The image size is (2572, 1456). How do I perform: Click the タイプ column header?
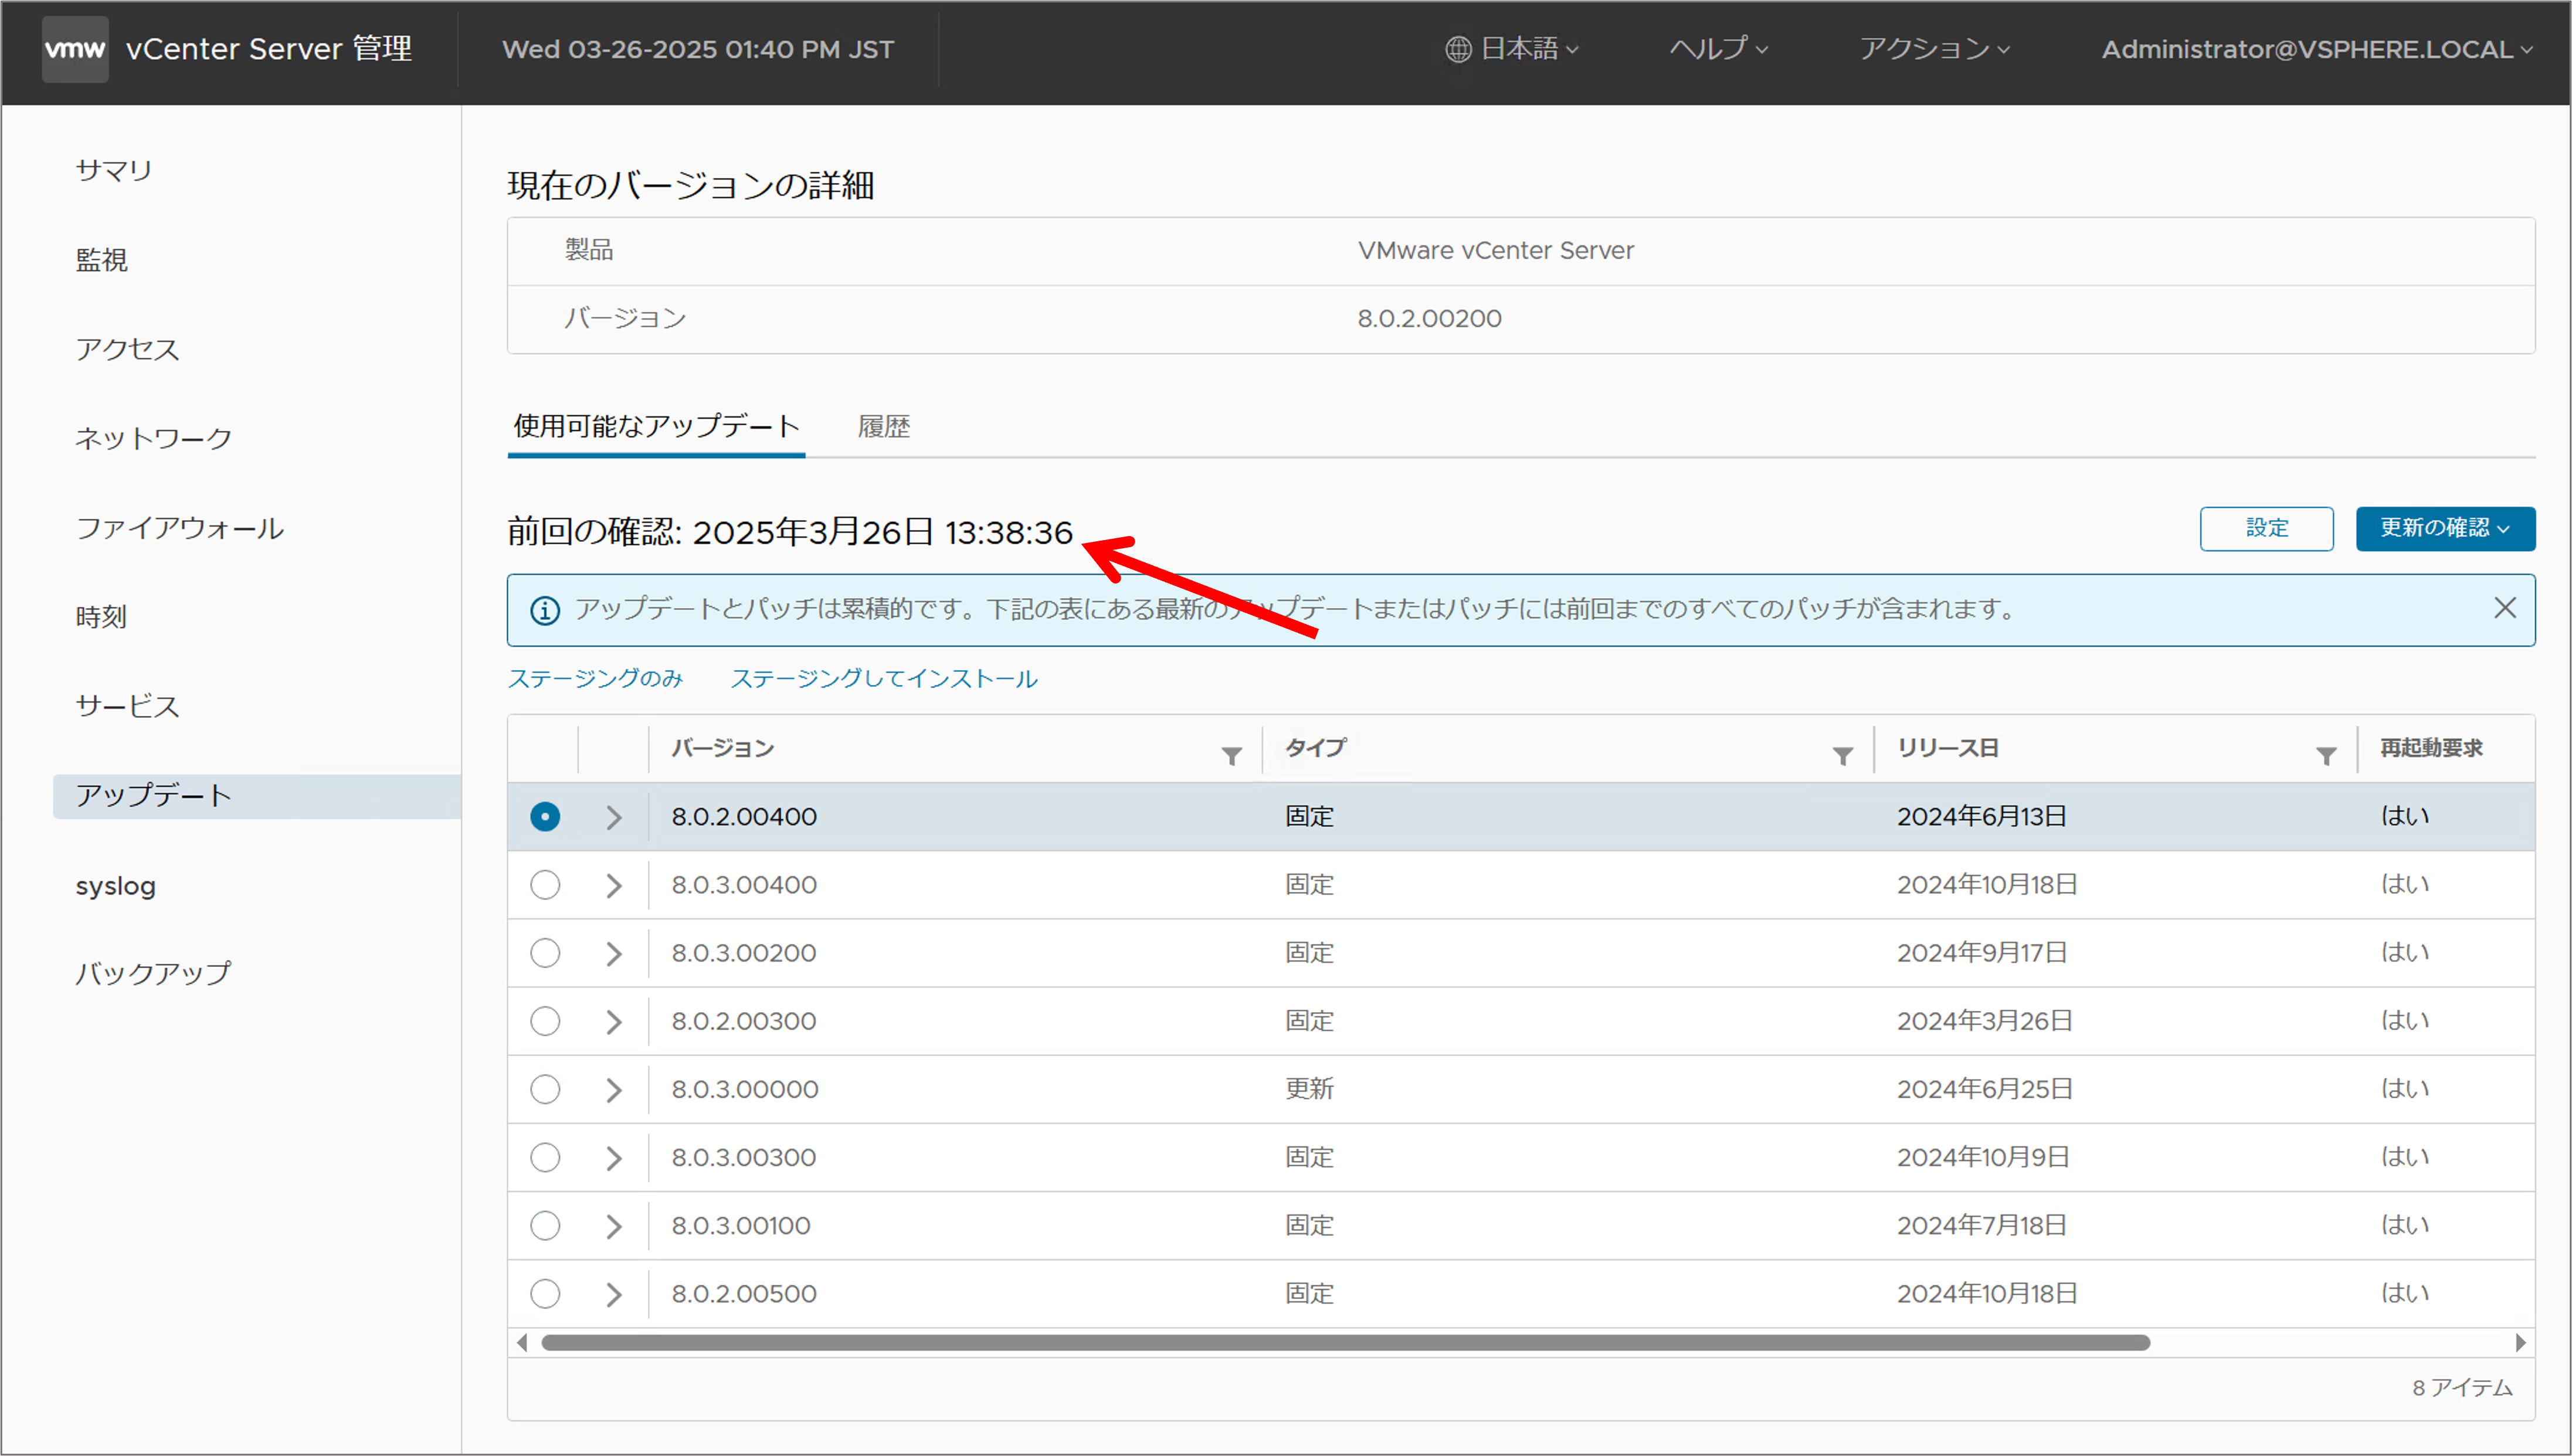[x=1316, y=748]
